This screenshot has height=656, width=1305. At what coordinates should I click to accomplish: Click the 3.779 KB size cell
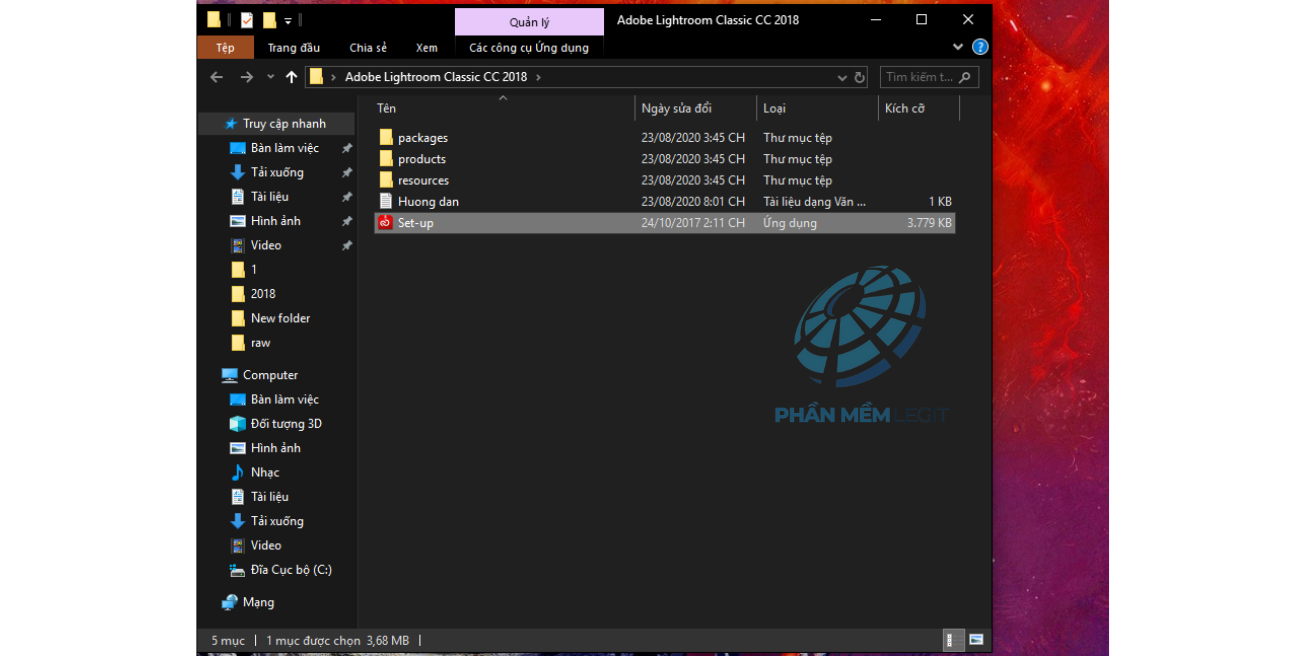pos(929,223)
